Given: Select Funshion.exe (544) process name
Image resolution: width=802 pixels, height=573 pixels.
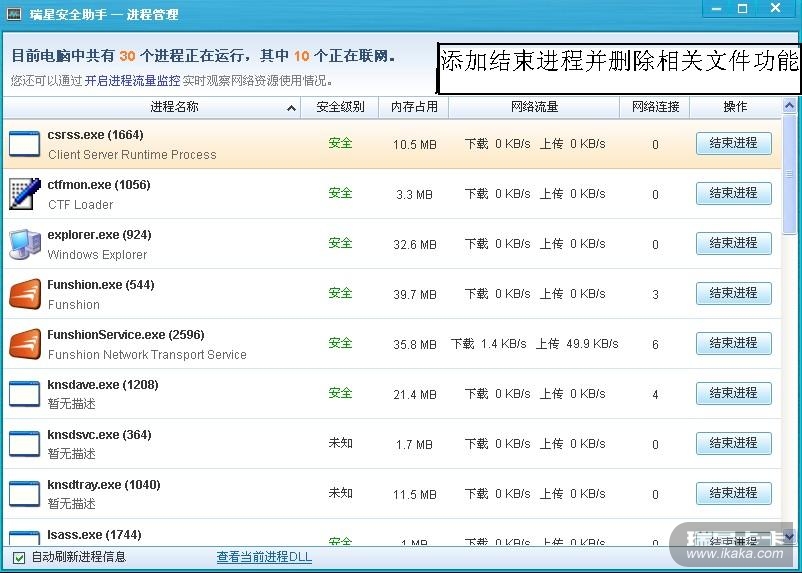Looking at the screenshot, I should tap(101, 285).
